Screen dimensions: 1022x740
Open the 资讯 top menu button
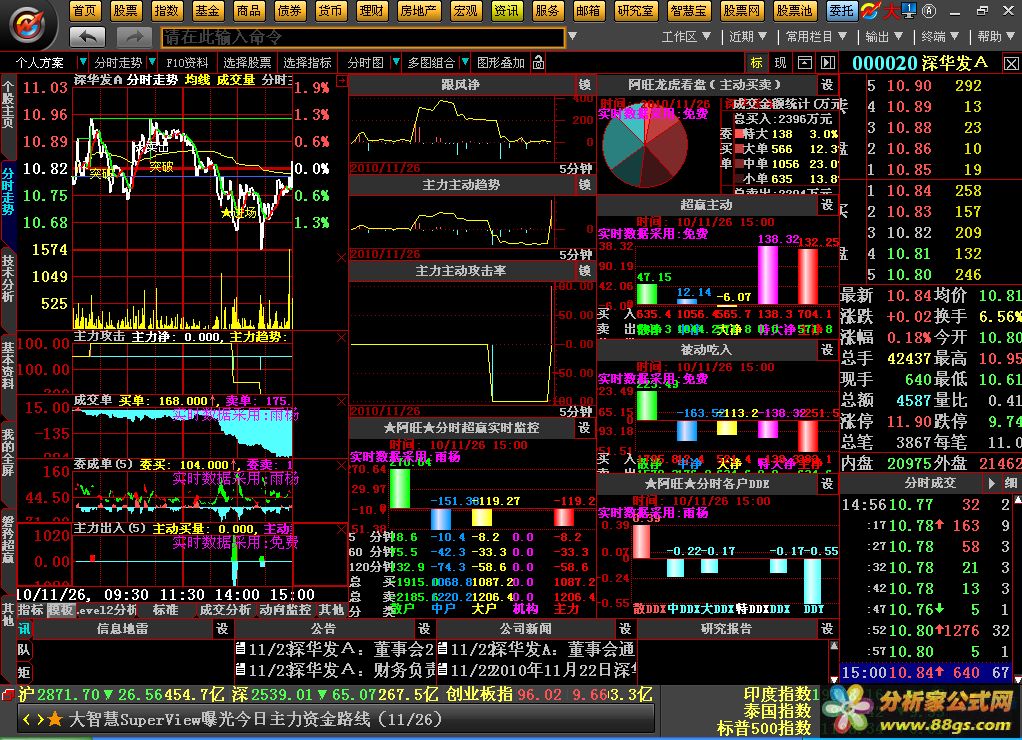(x=506, y=10)
